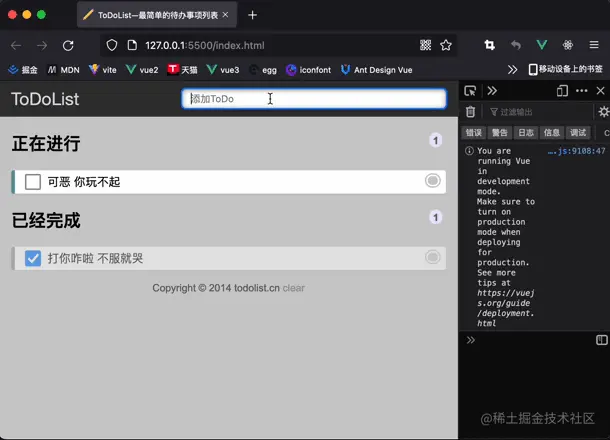Click the 过滤输出 console filter field

538,112
